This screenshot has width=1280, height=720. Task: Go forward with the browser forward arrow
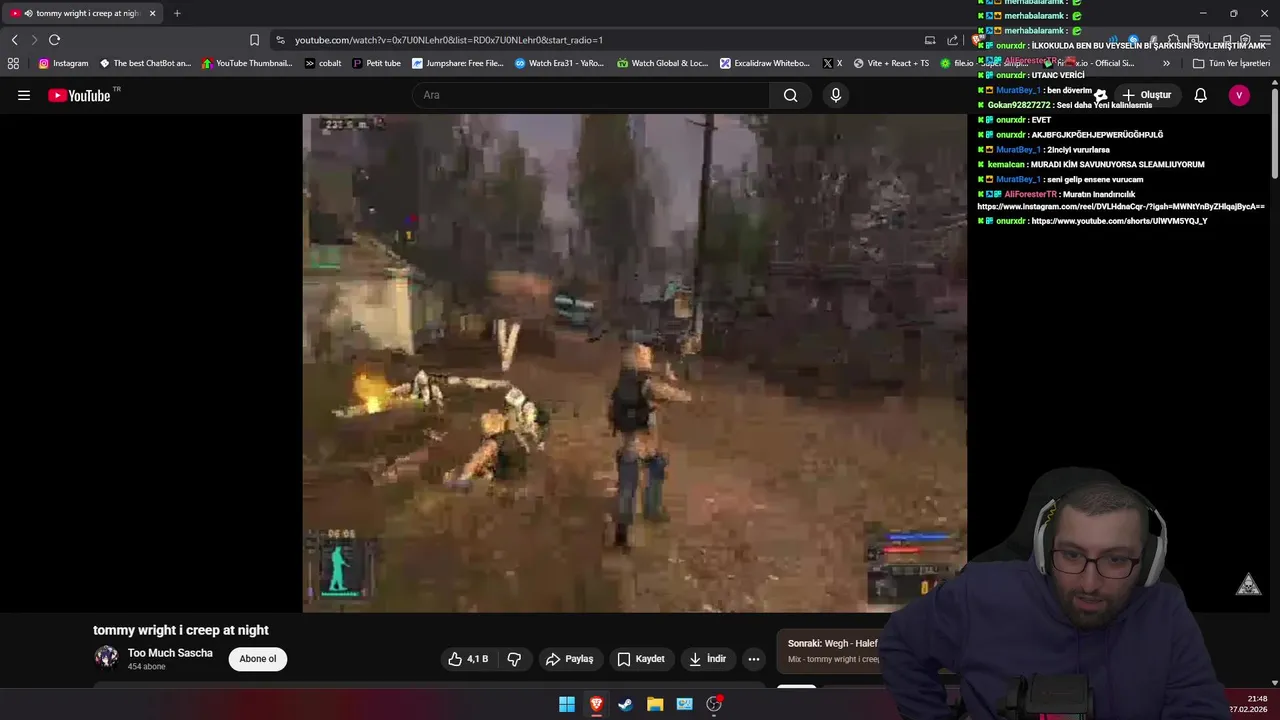click(x=34, y=40)
